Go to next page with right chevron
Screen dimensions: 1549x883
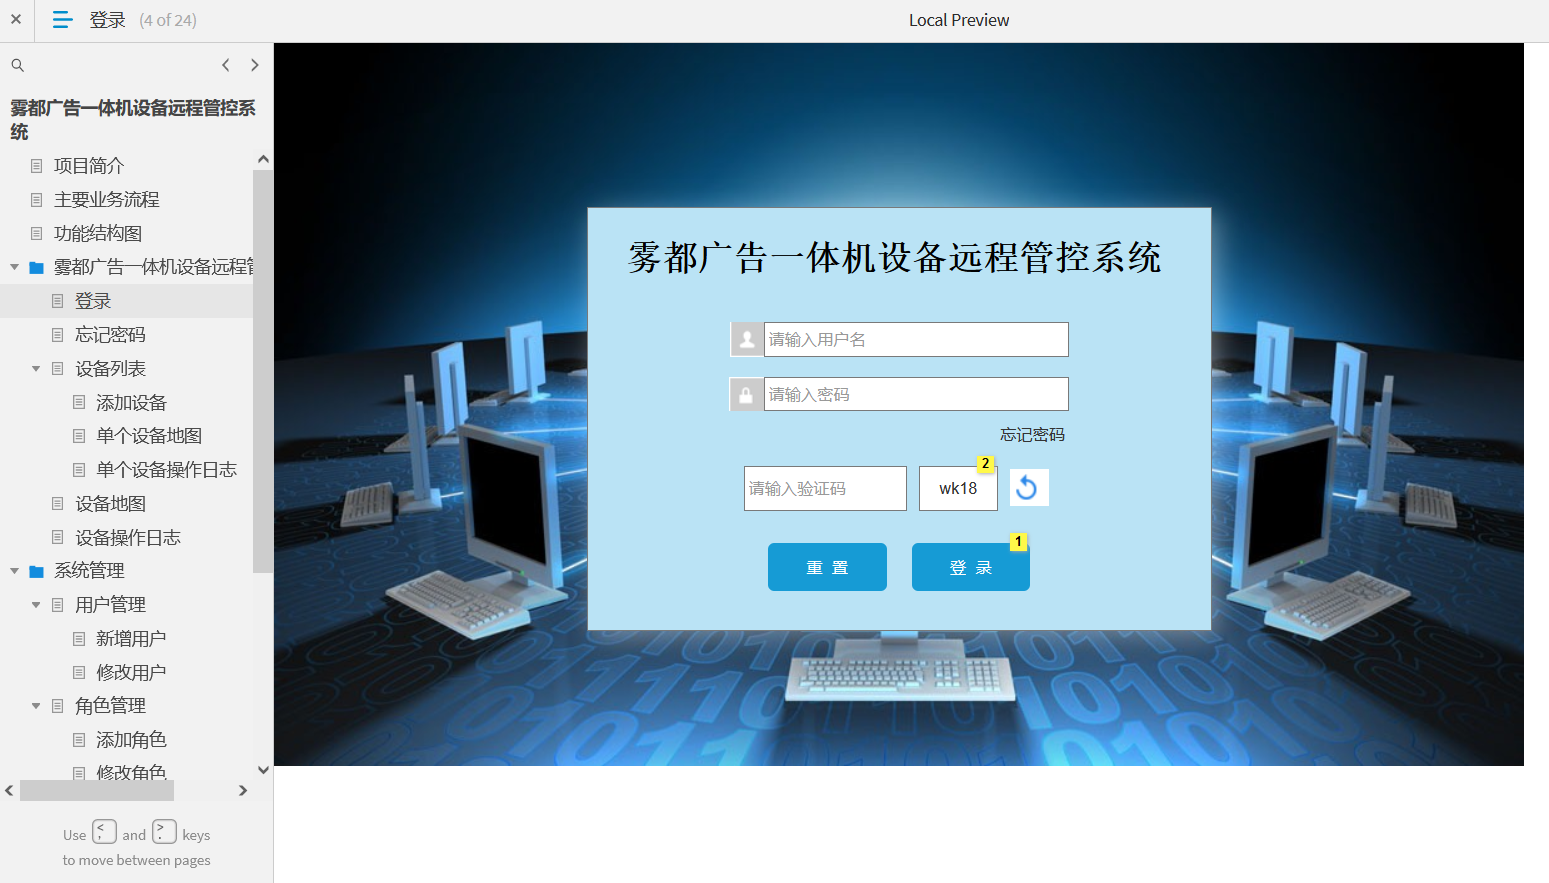click(255, 65)
